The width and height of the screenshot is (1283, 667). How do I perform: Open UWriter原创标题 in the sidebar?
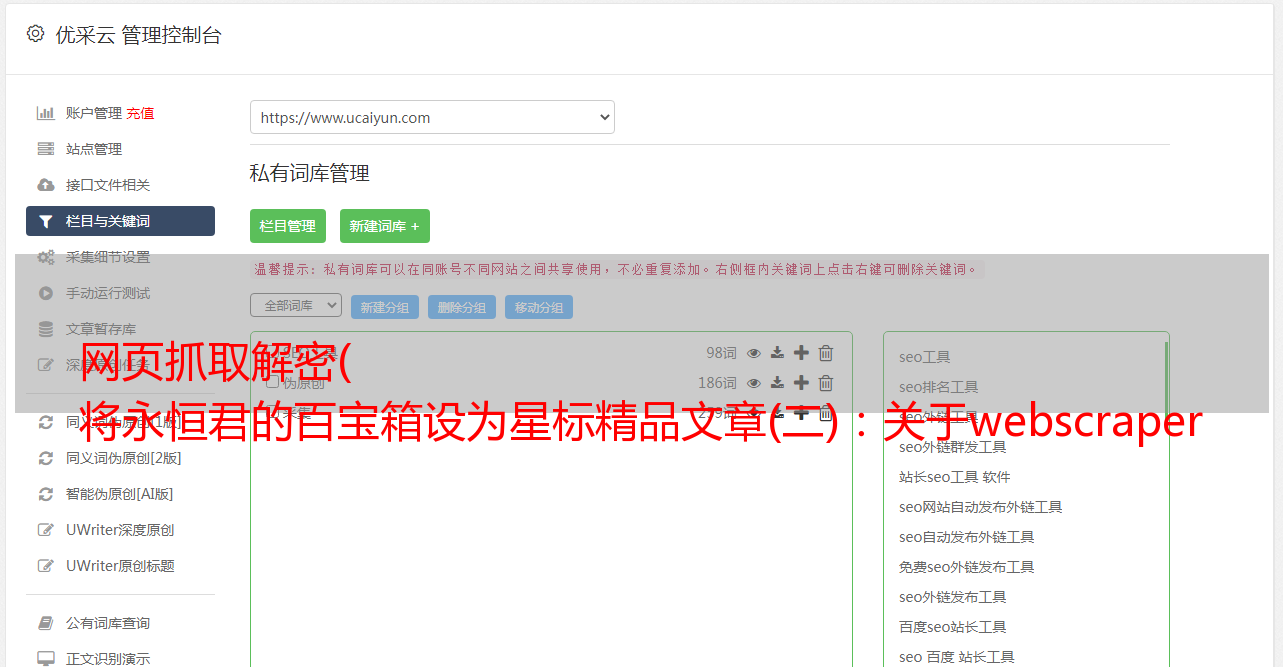(120, 566)
